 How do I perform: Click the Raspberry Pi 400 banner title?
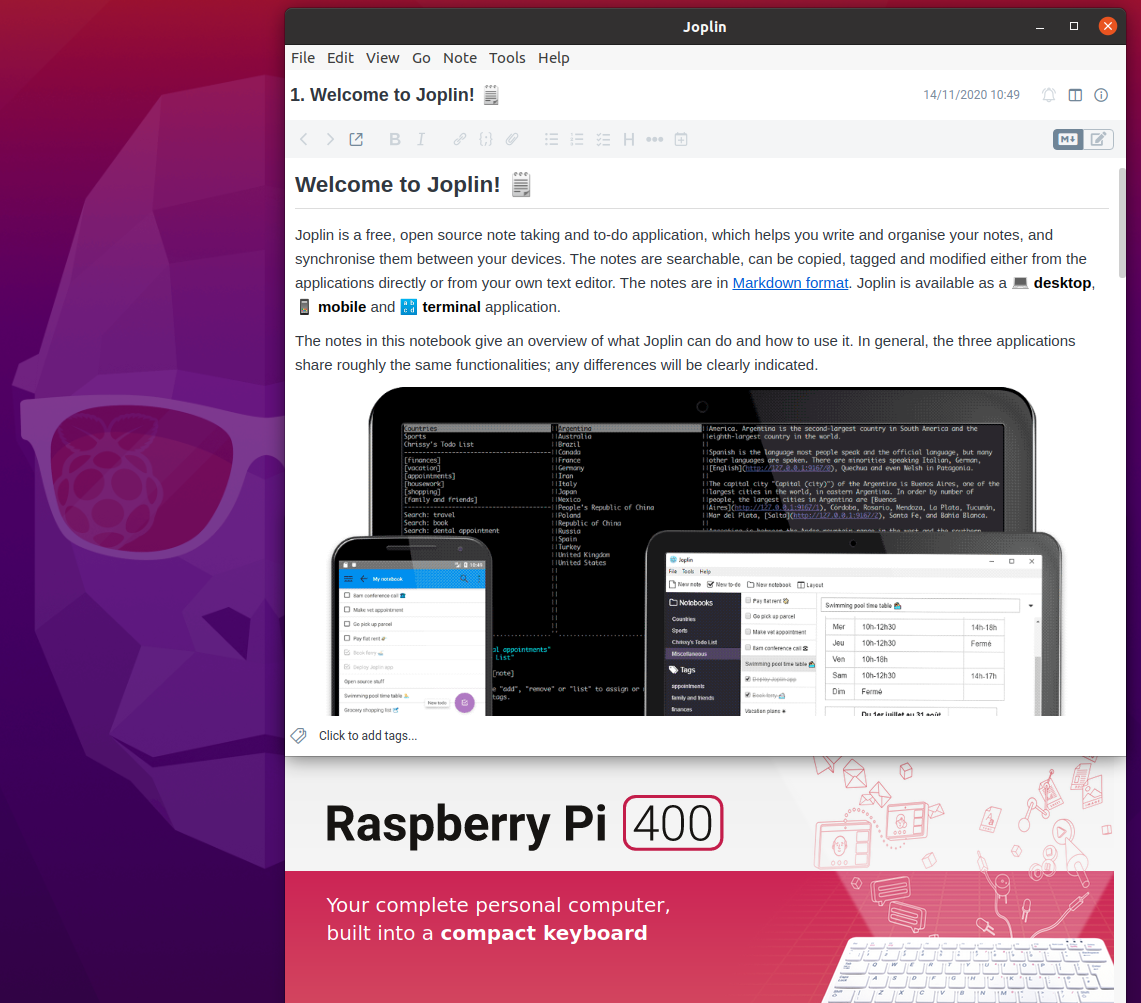(x=524, y=823)
